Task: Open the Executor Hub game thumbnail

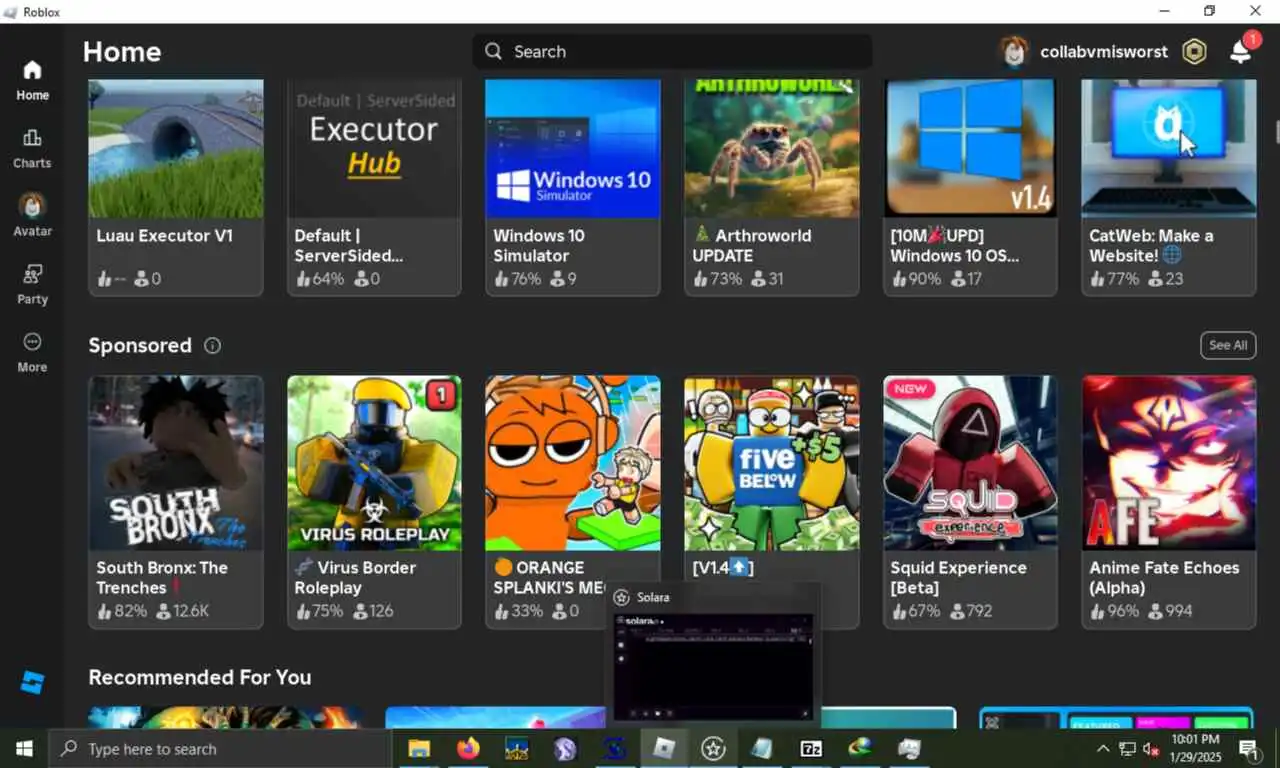Action: tap(374, 148)
